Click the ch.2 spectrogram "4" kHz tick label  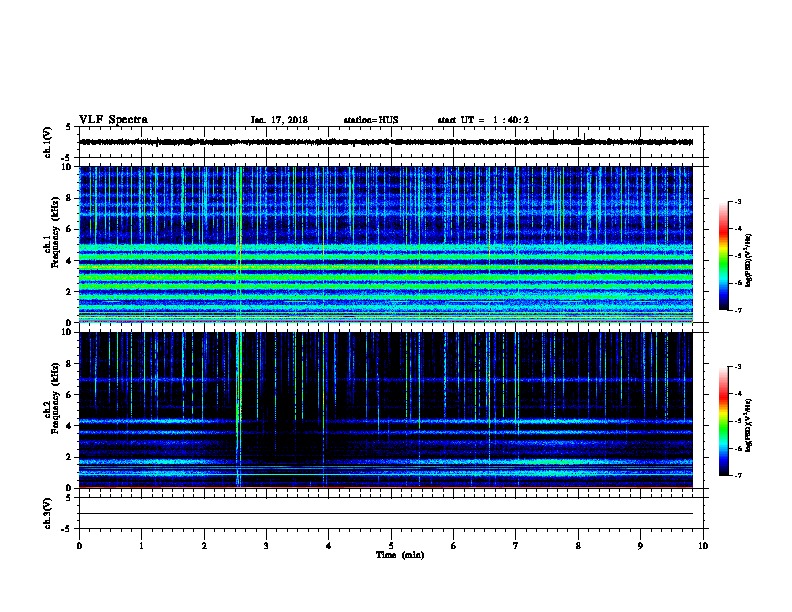pyautogui.click(x=69, y=426)
